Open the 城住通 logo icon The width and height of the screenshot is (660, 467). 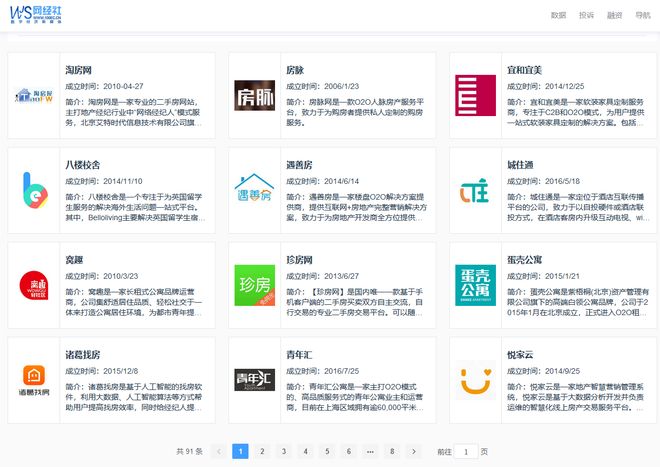pyautogui.click(x=474, y=190)
